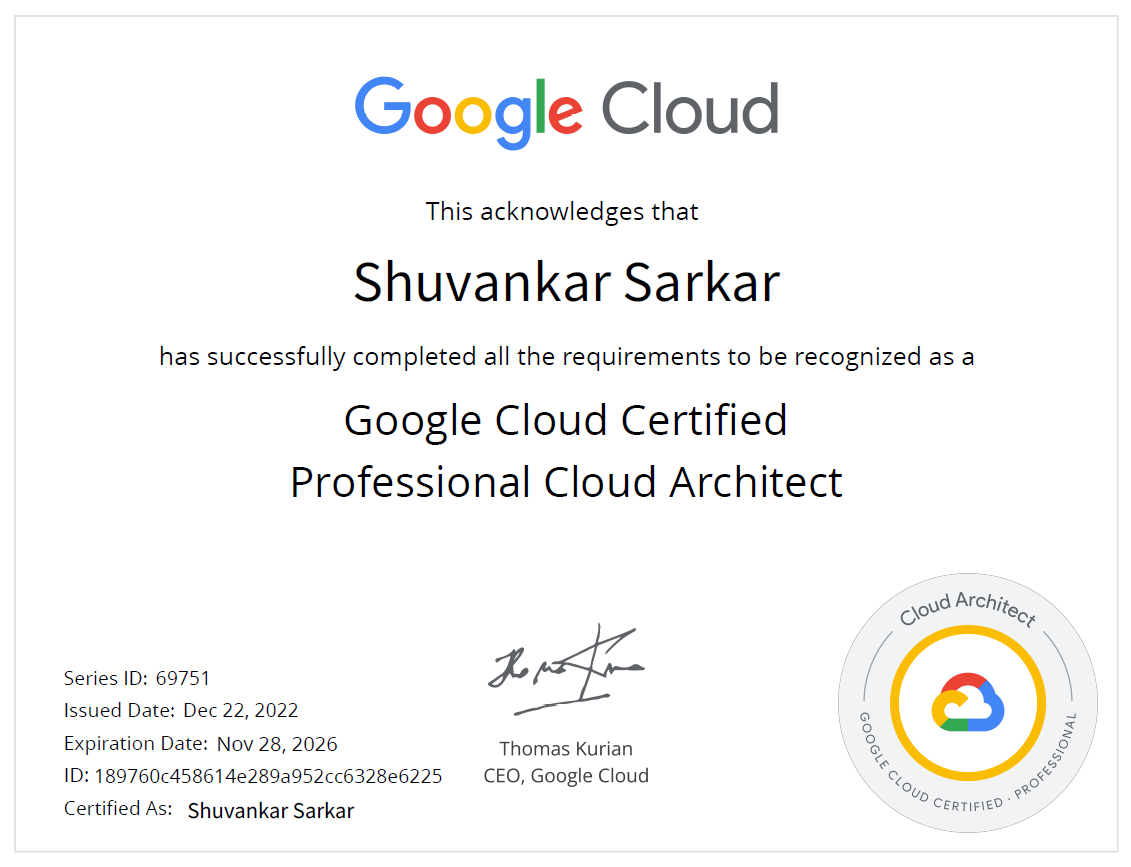Screen dimensions: 1131x867
Task: Click the 'Professional Cloud Architect' title line
Action: [566, 482]
